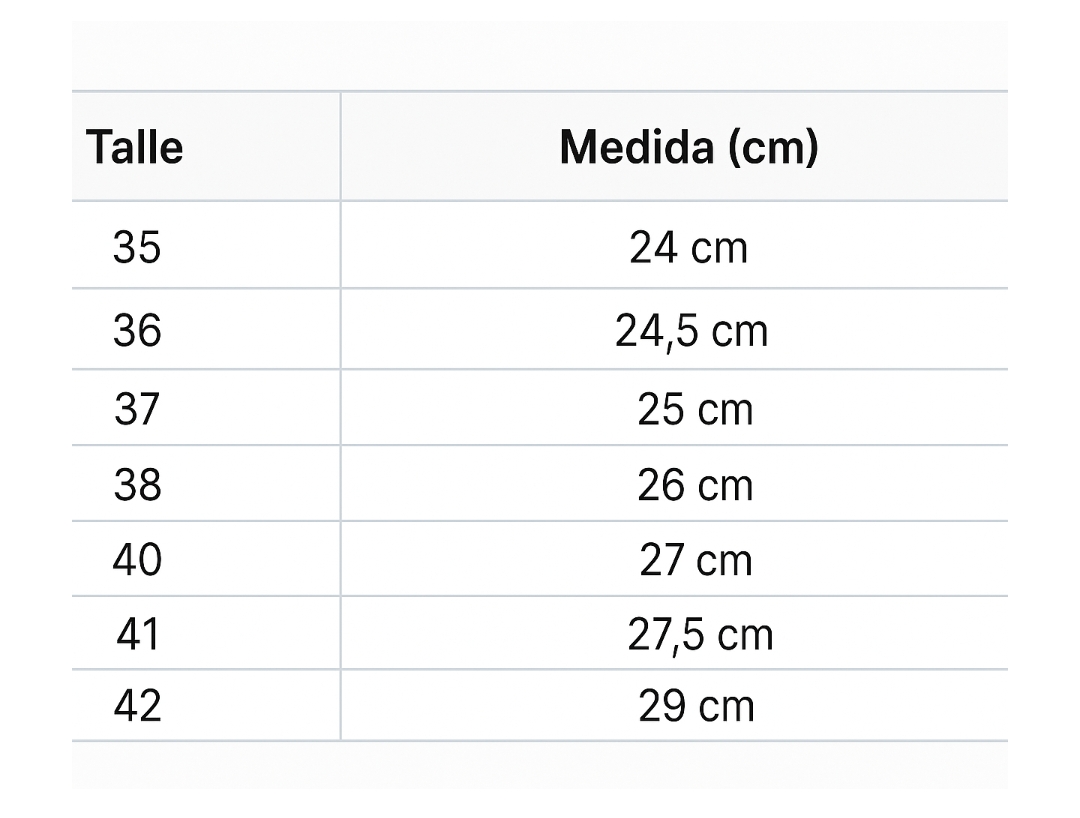Select the size 36 cell

point(137,330)
